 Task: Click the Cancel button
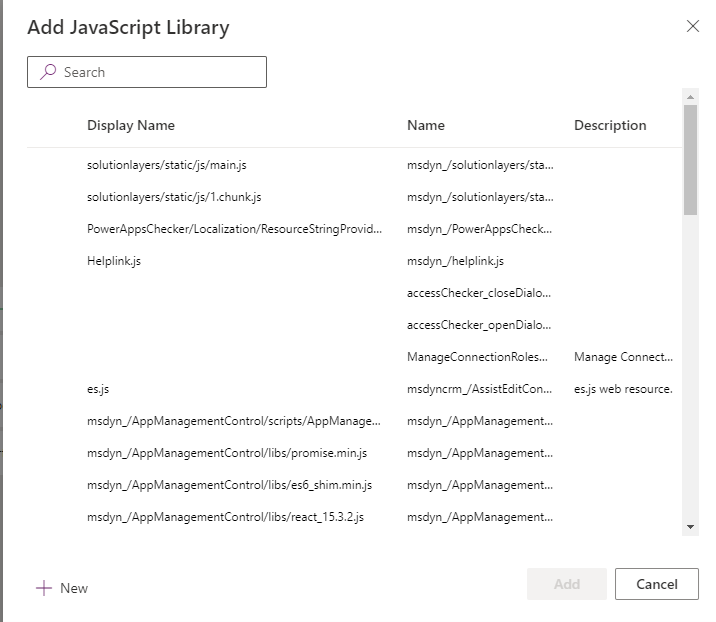[x=657, y=584]
